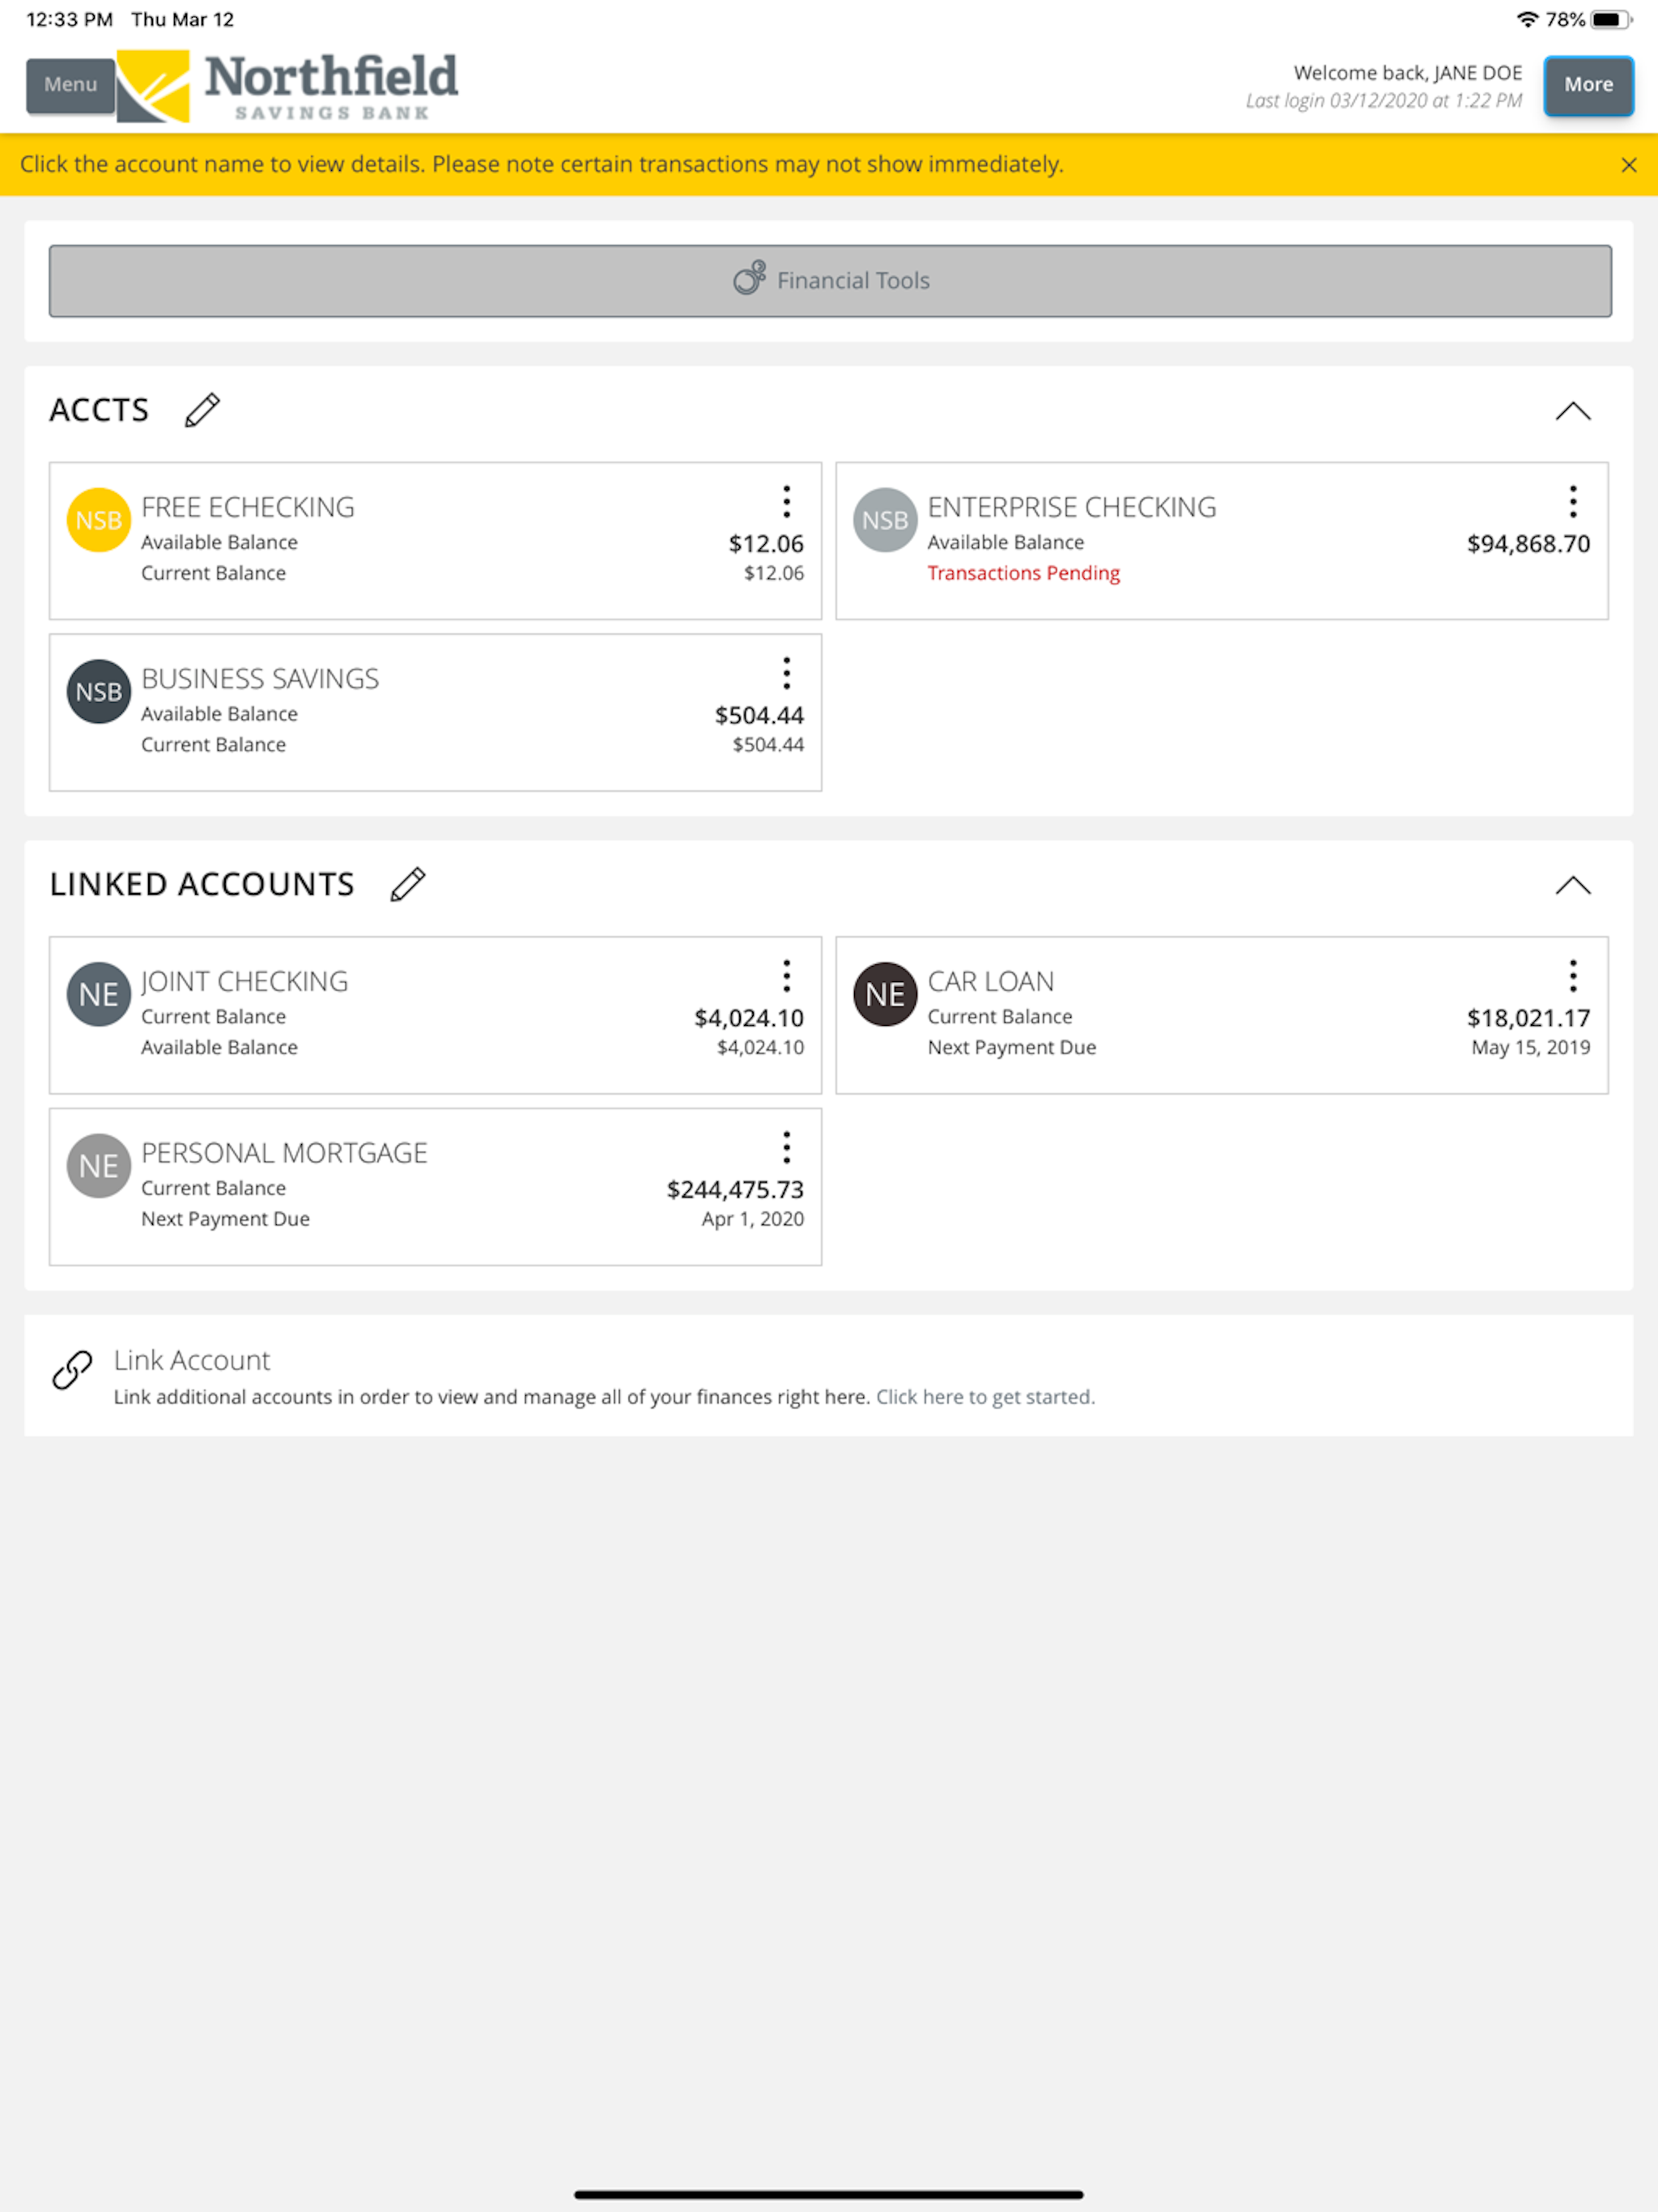The width and height of the screenshot is (1658, 2212).
Task: Click here to get started link
Action: [x=985, y=1397]
